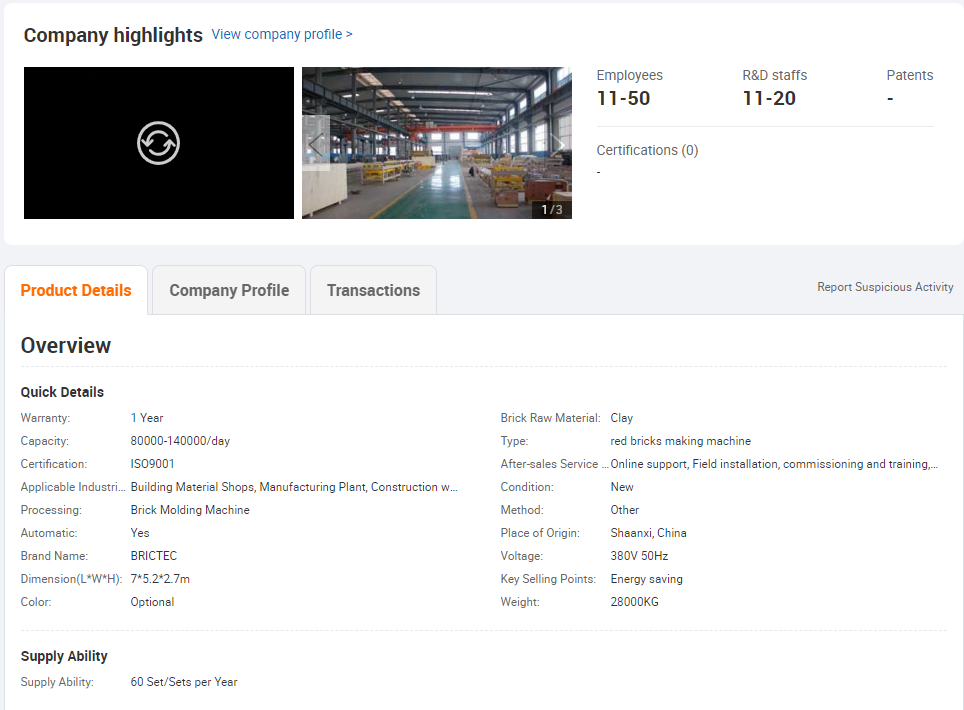Select Condition value New
The width and height of the screenshot is (964, 710).
622,487
